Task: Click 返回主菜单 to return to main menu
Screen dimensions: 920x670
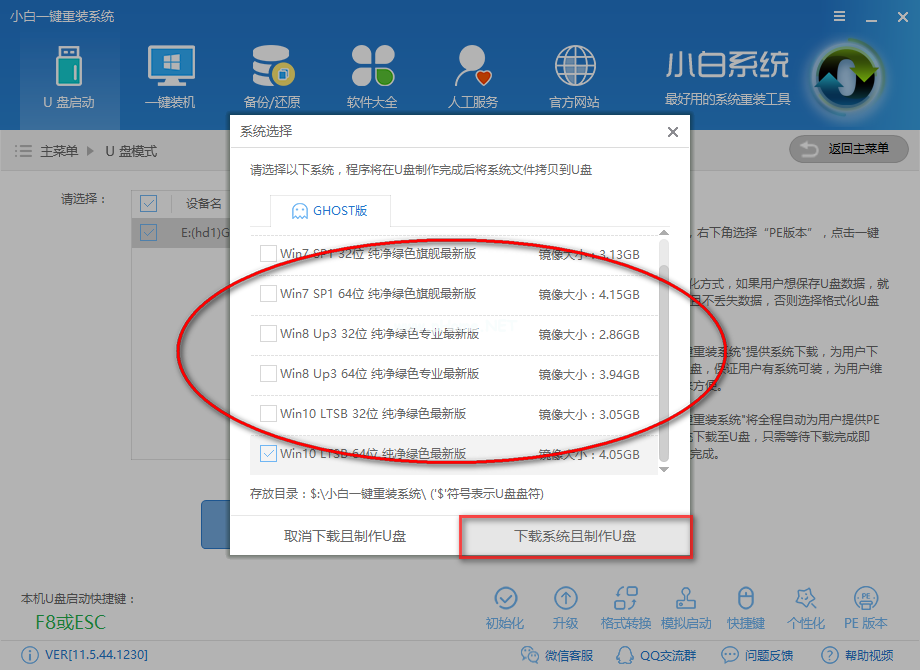Action: tap(848, 149)
